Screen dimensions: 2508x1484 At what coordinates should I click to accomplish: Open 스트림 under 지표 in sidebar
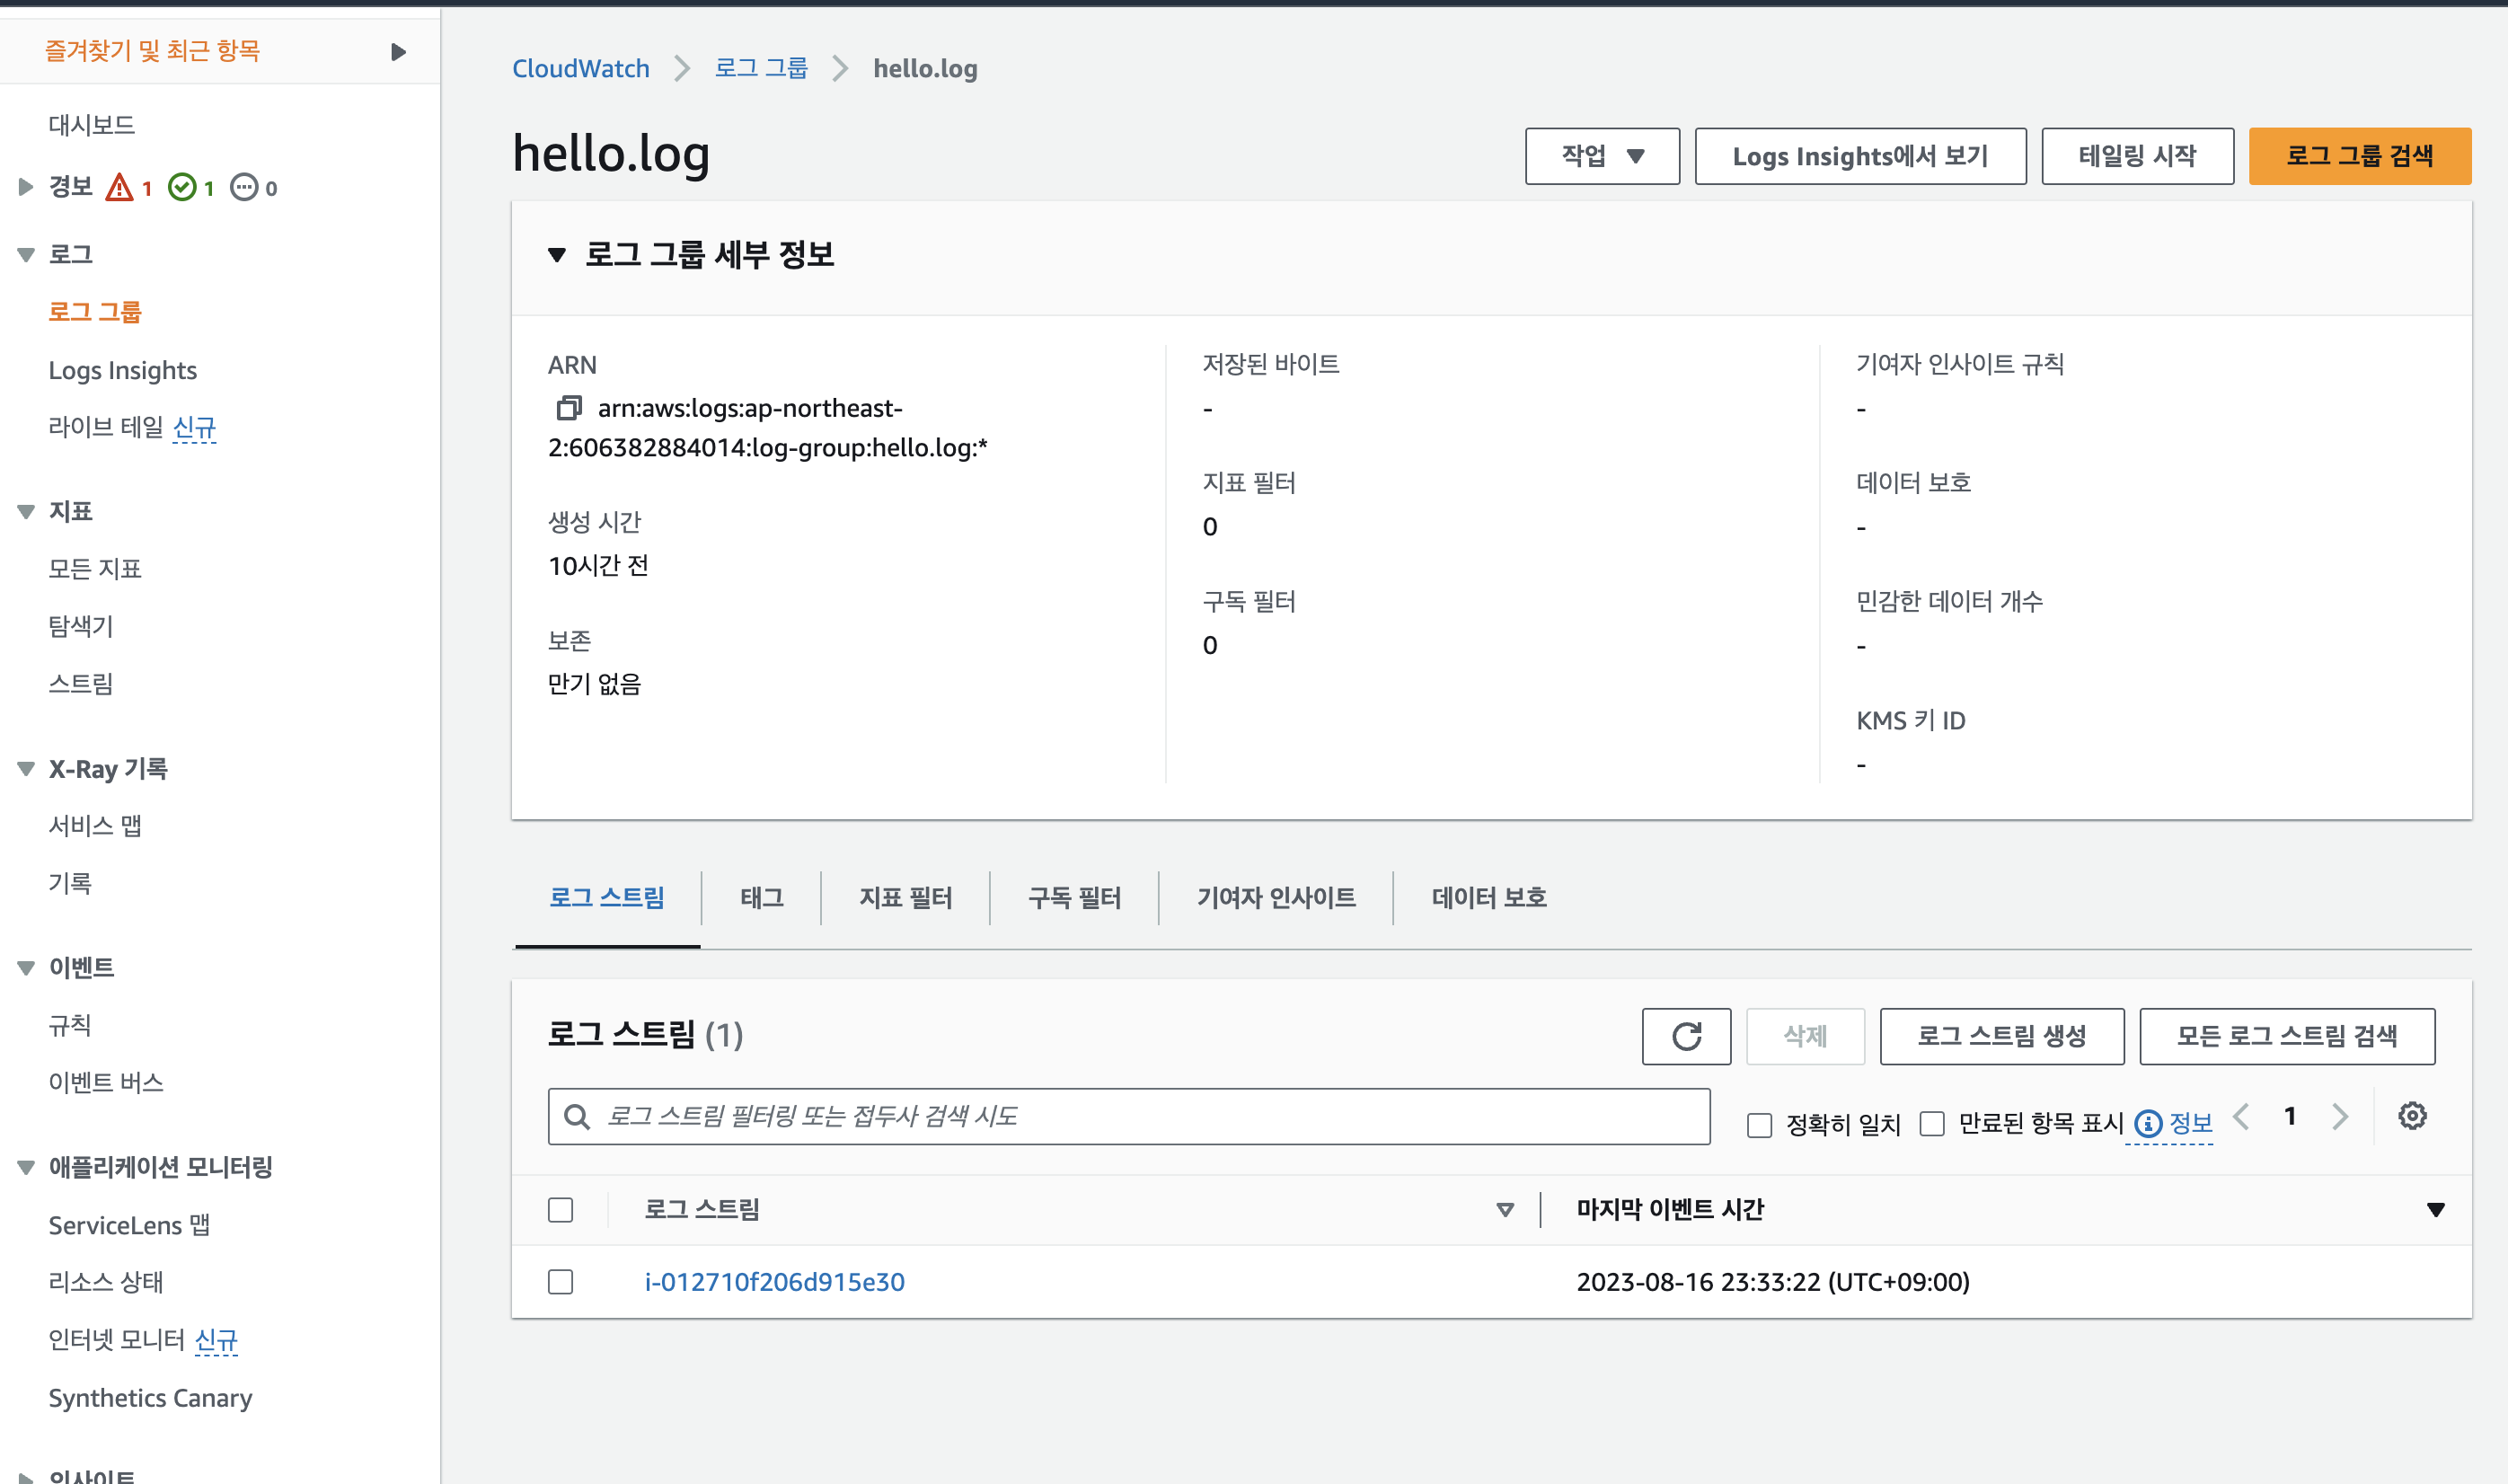[x=81, y=684]
